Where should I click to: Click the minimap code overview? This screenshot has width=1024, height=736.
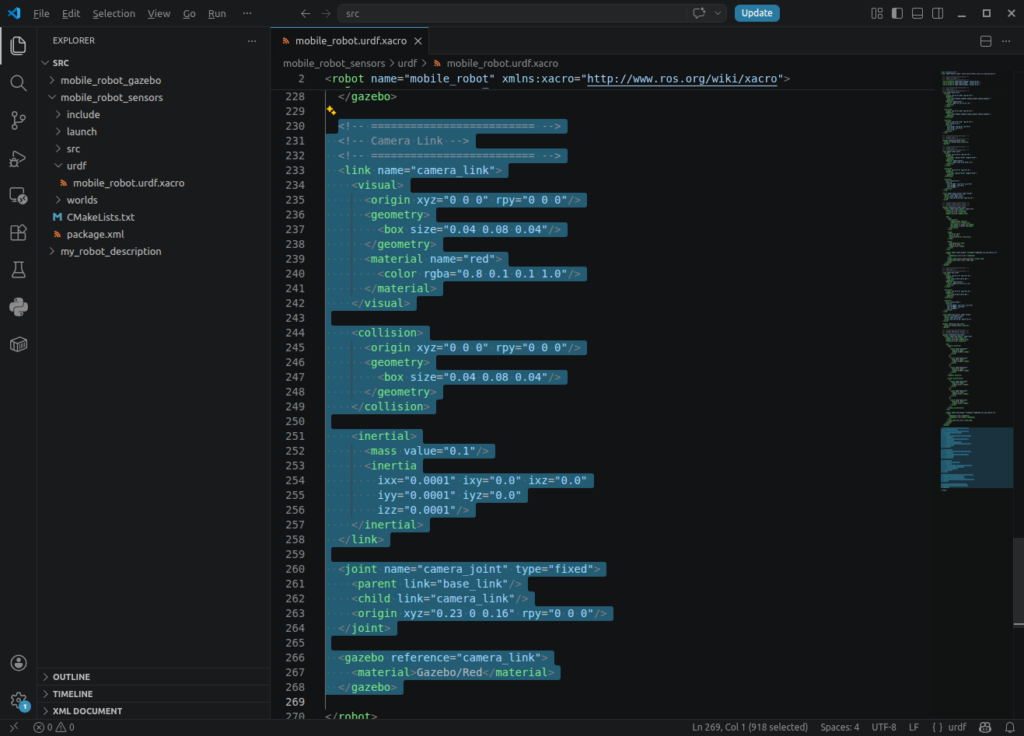976,281
